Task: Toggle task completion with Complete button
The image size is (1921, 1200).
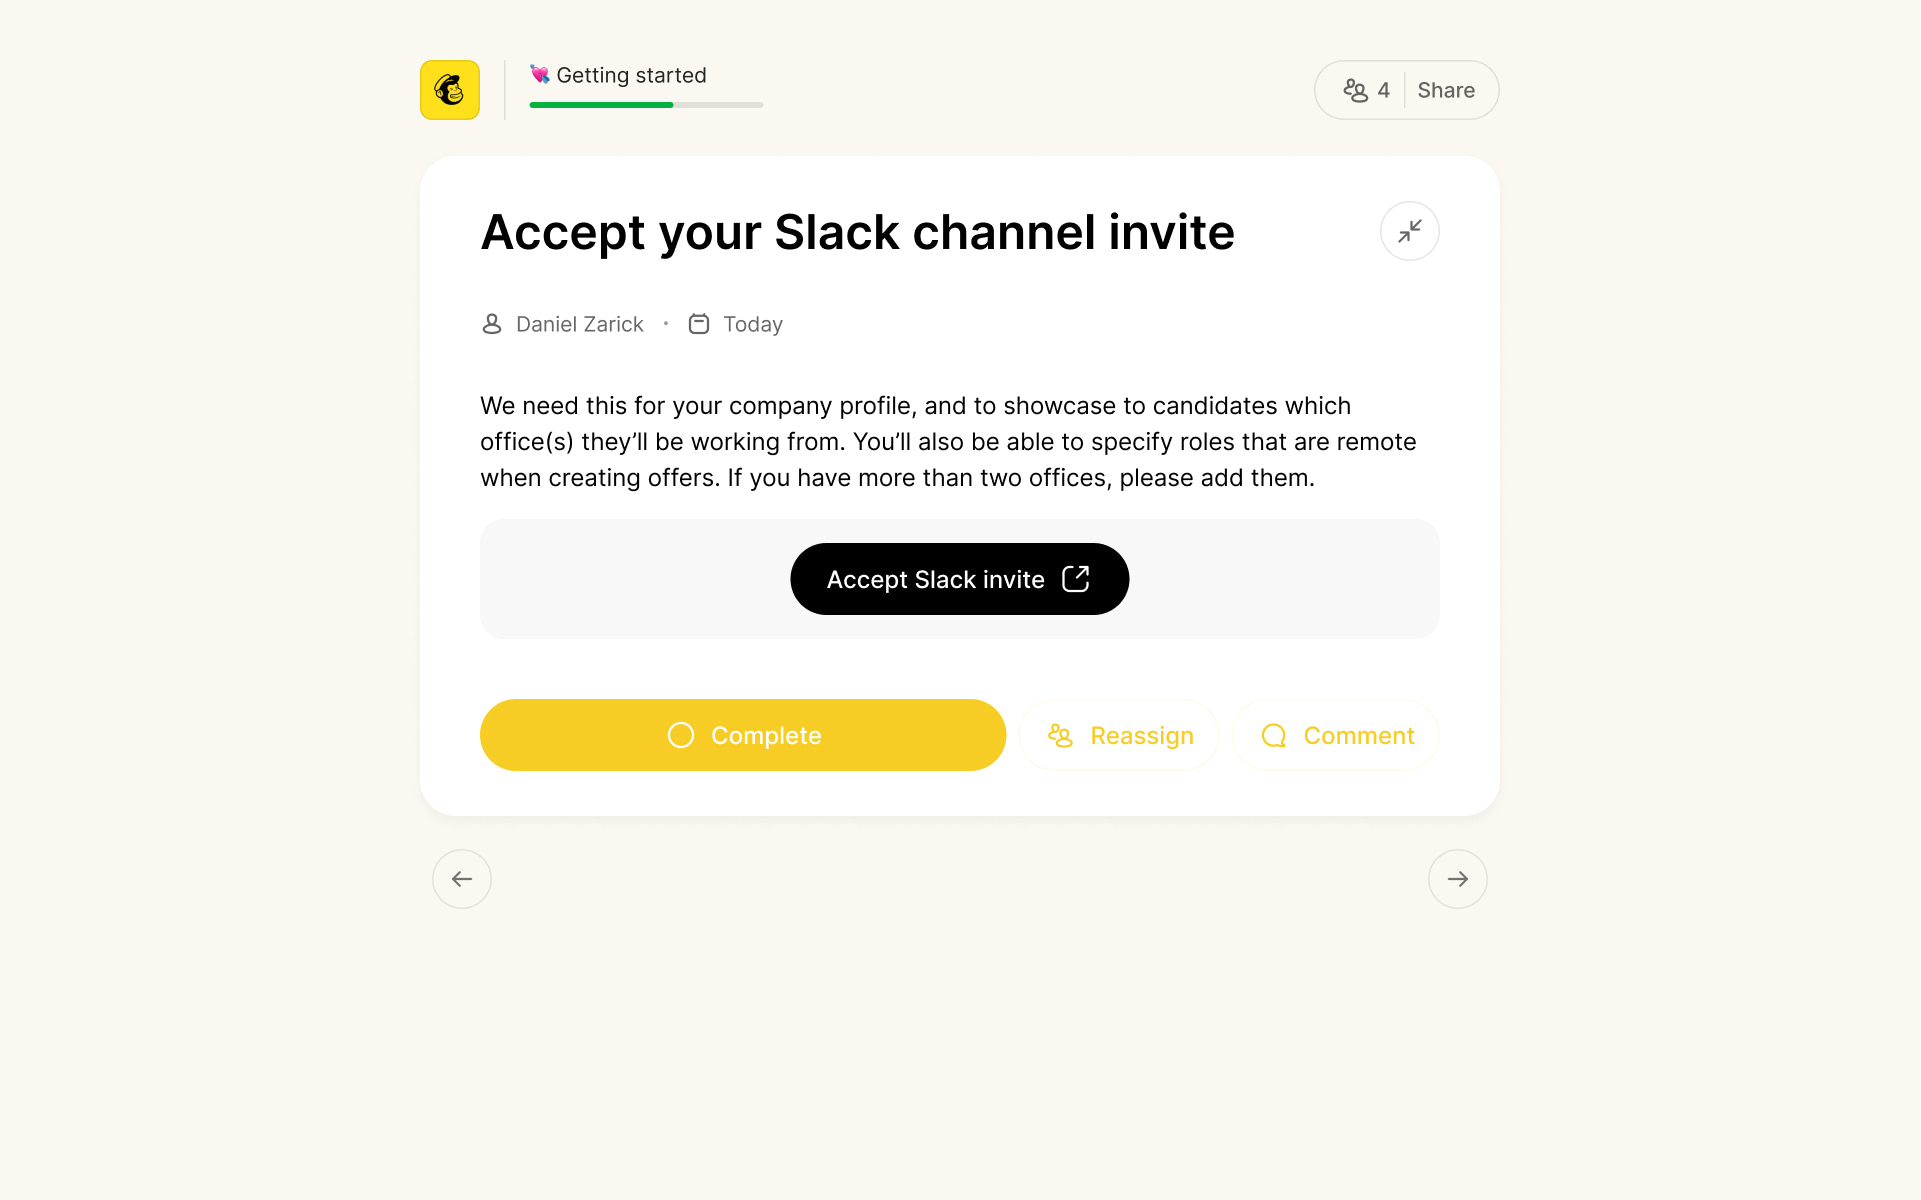Action: [742, 734]
